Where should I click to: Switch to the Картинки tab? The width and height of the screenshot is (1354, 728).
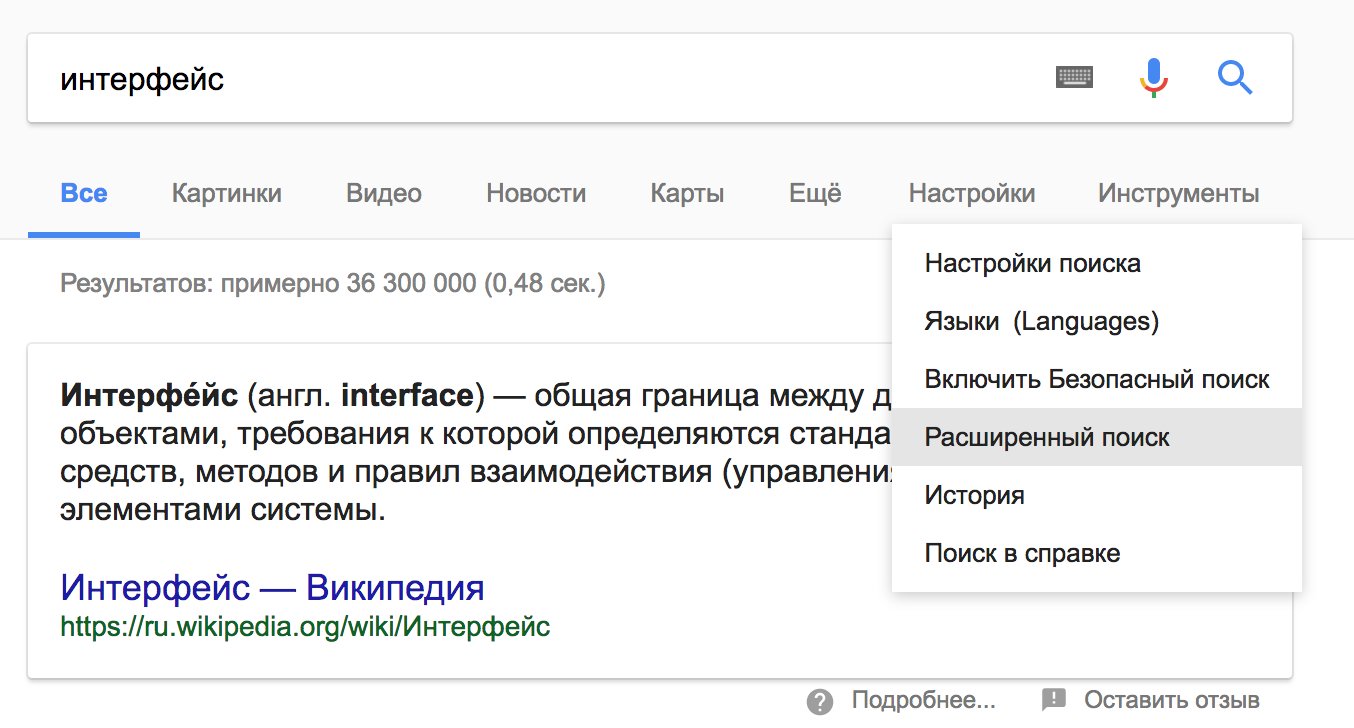click(x=226, y=193)
